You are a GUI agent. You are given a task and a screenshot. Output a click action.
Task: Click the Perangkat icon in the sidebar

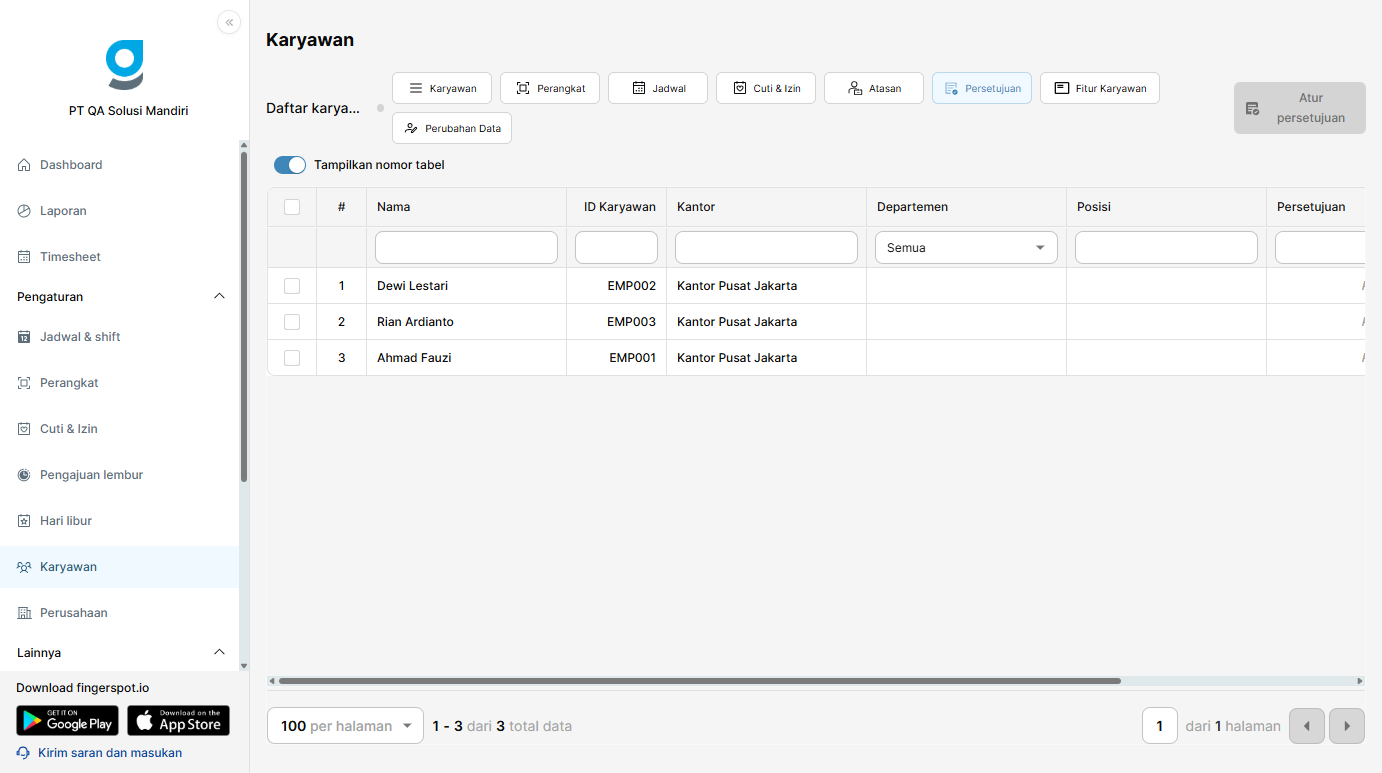24,383
